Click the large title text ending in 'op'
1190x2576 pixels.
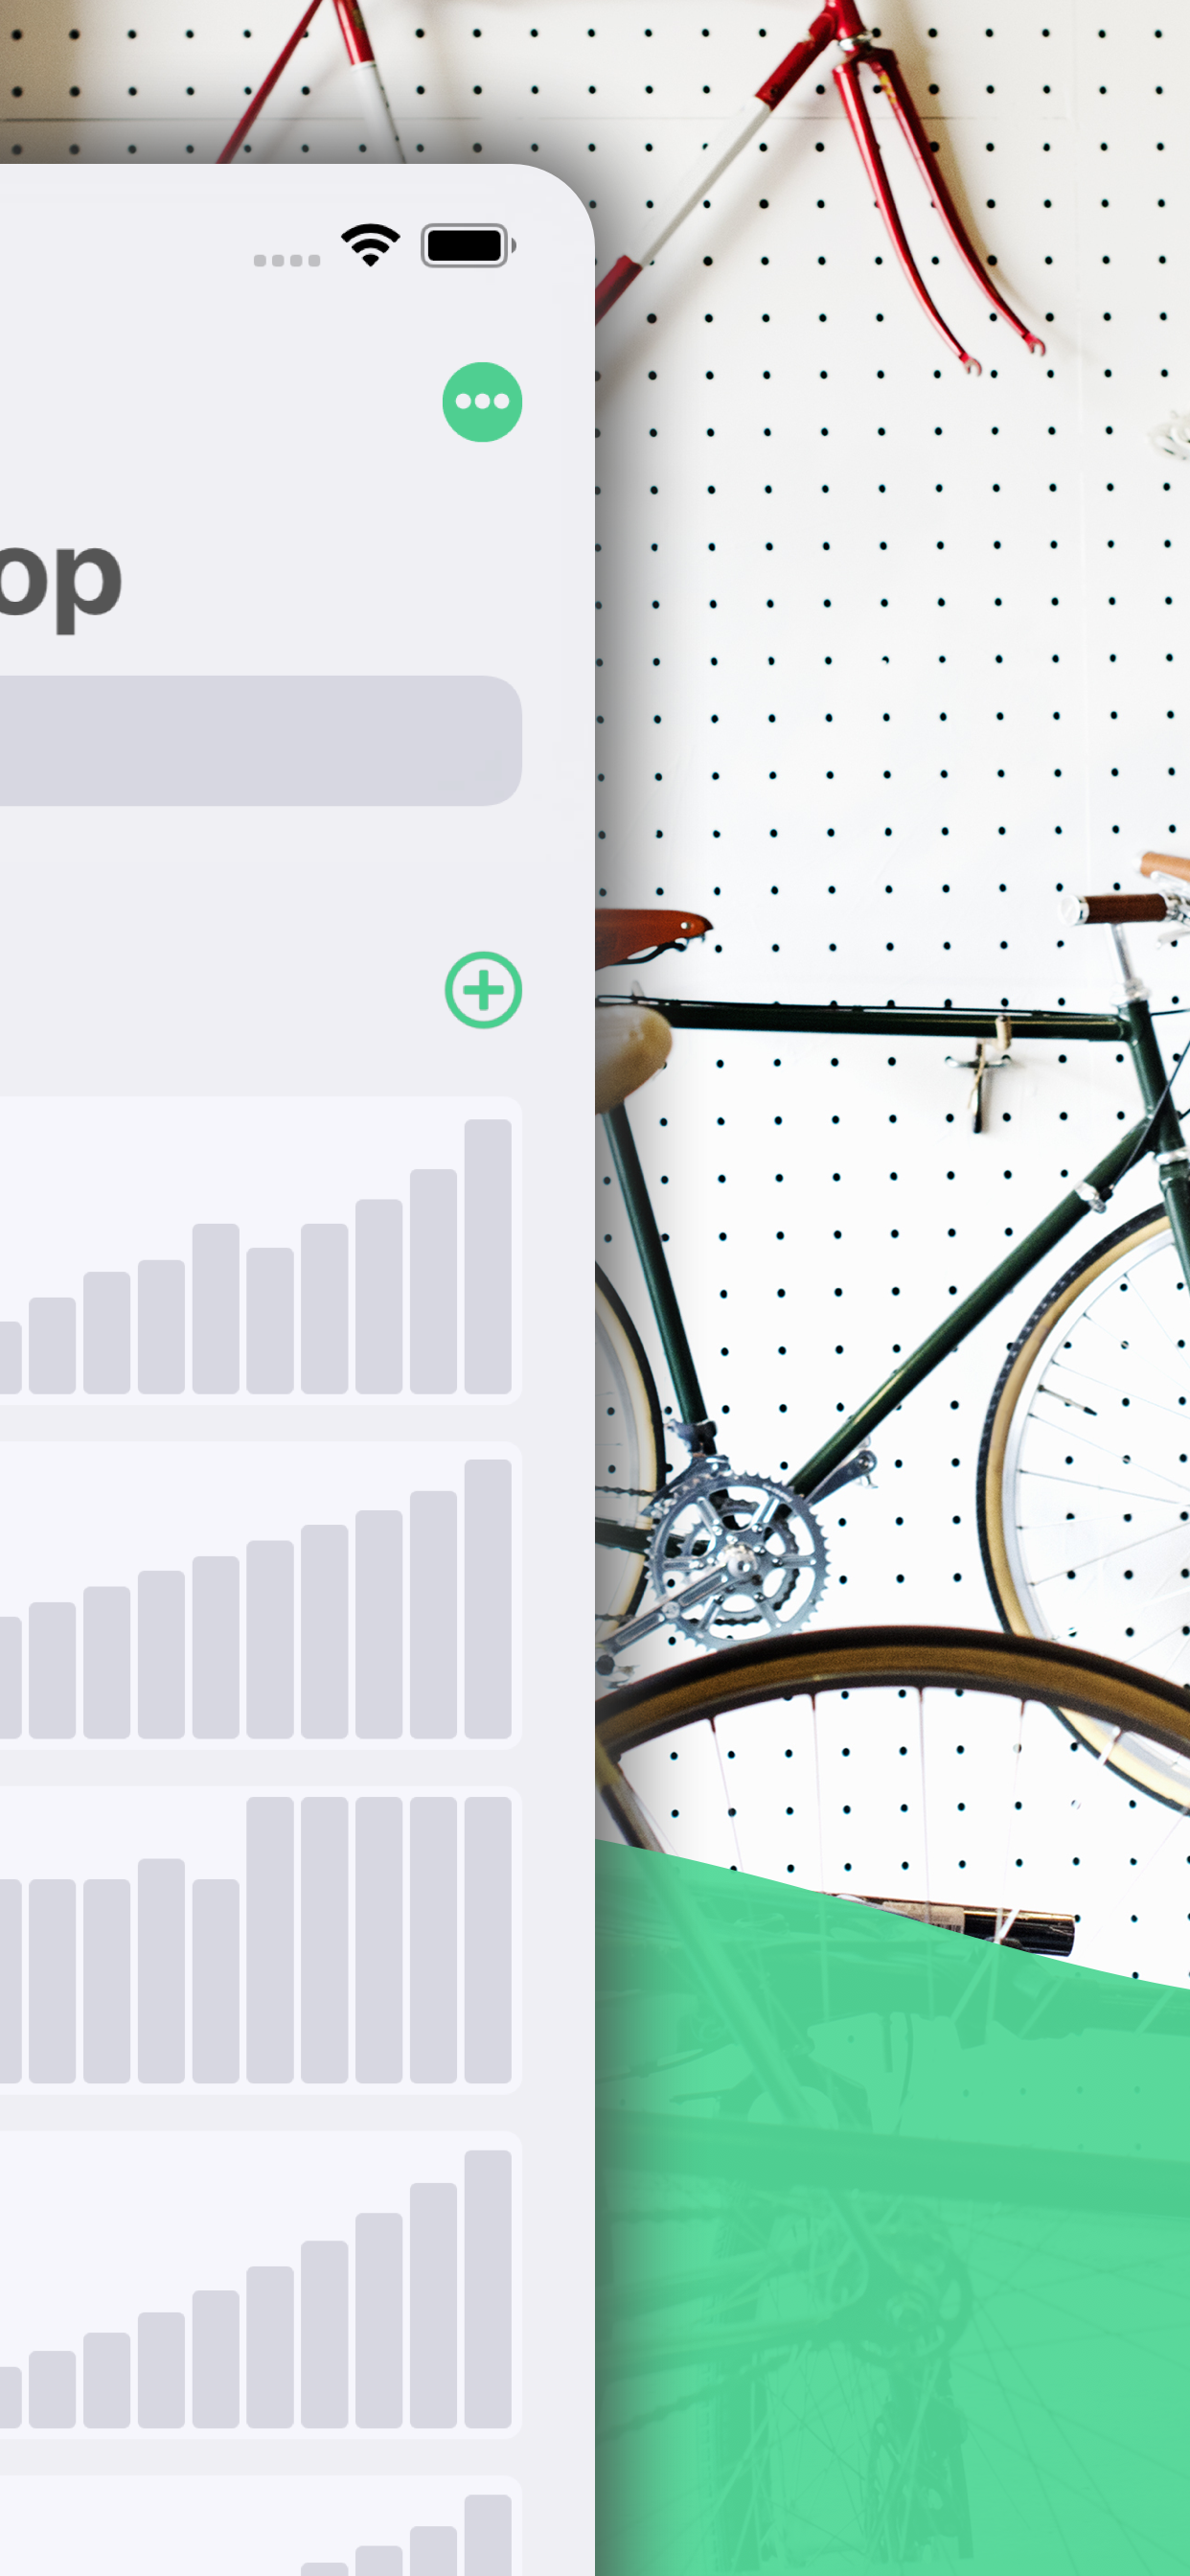pyautogui.click(x=60, y=580)
